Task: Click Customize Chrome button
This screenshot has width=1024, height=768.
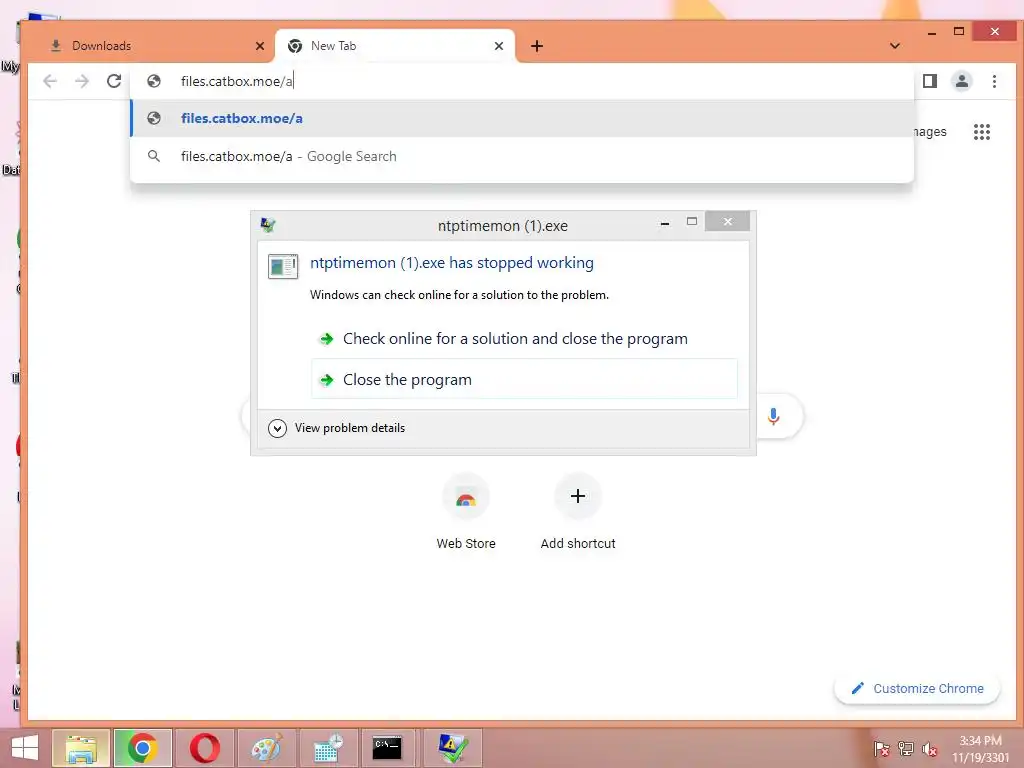Action: pos(917,688)
